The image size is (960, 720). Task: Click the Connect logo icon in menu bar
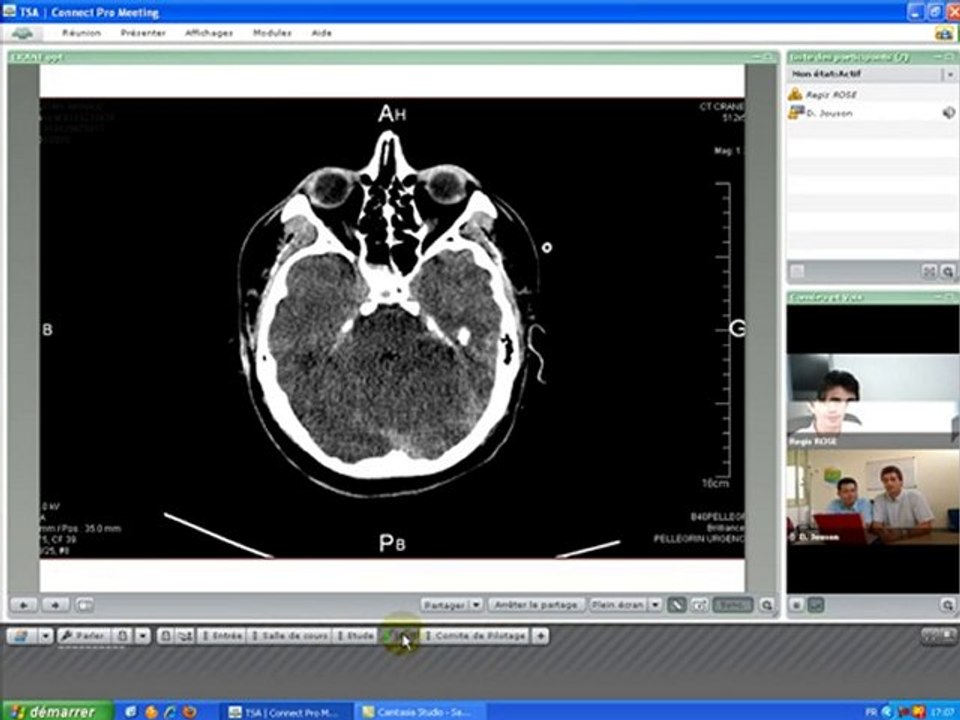[23, 33]
